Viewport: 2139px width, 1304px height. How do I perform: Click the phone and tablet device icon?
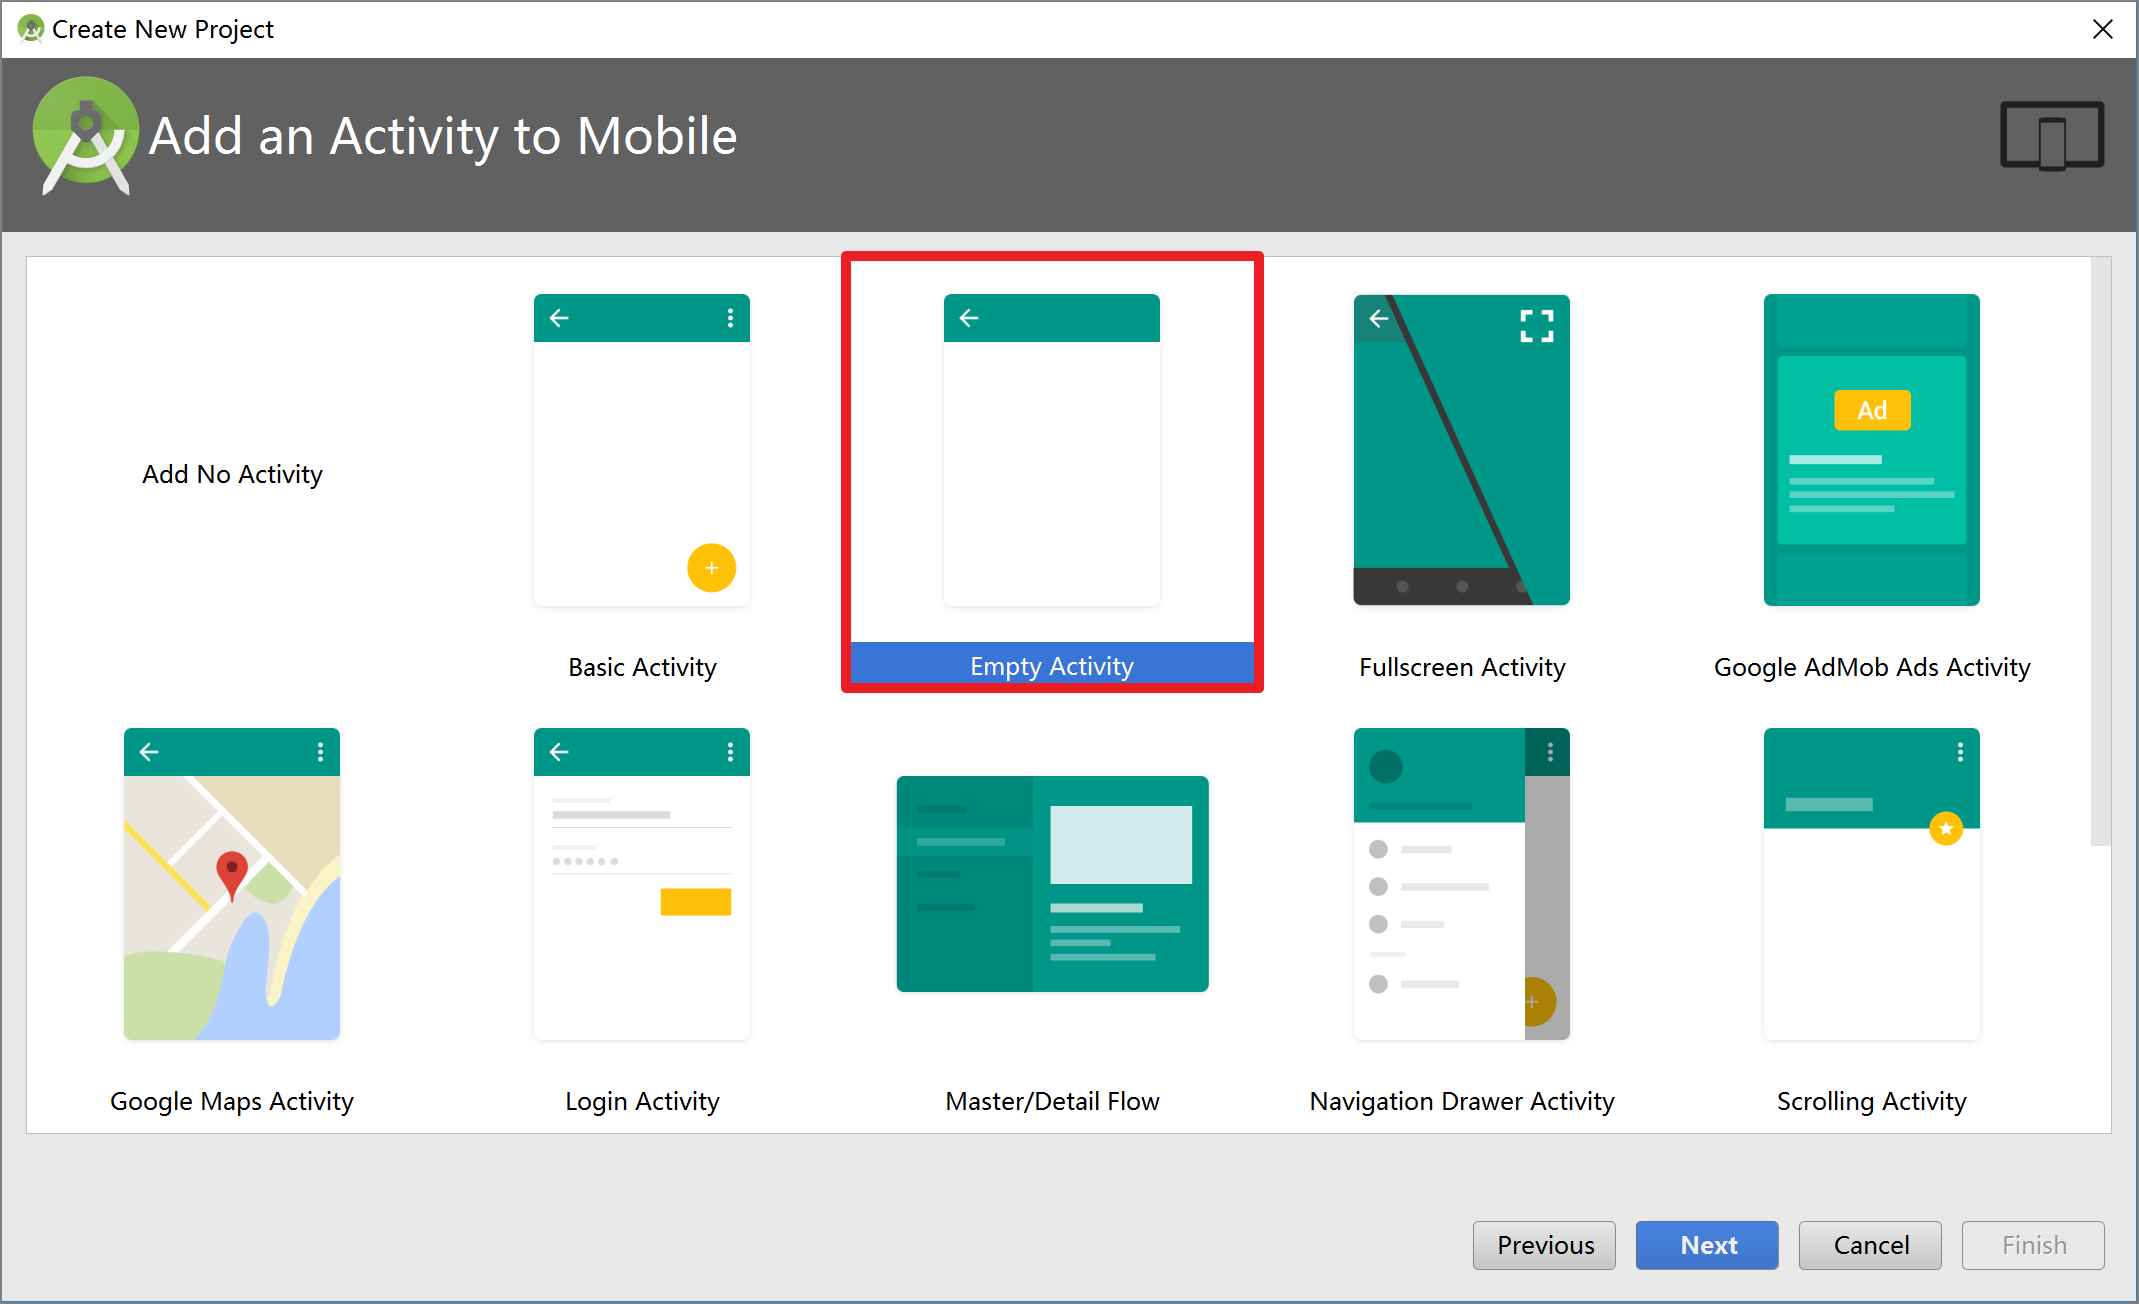(x=2052, y=136)
